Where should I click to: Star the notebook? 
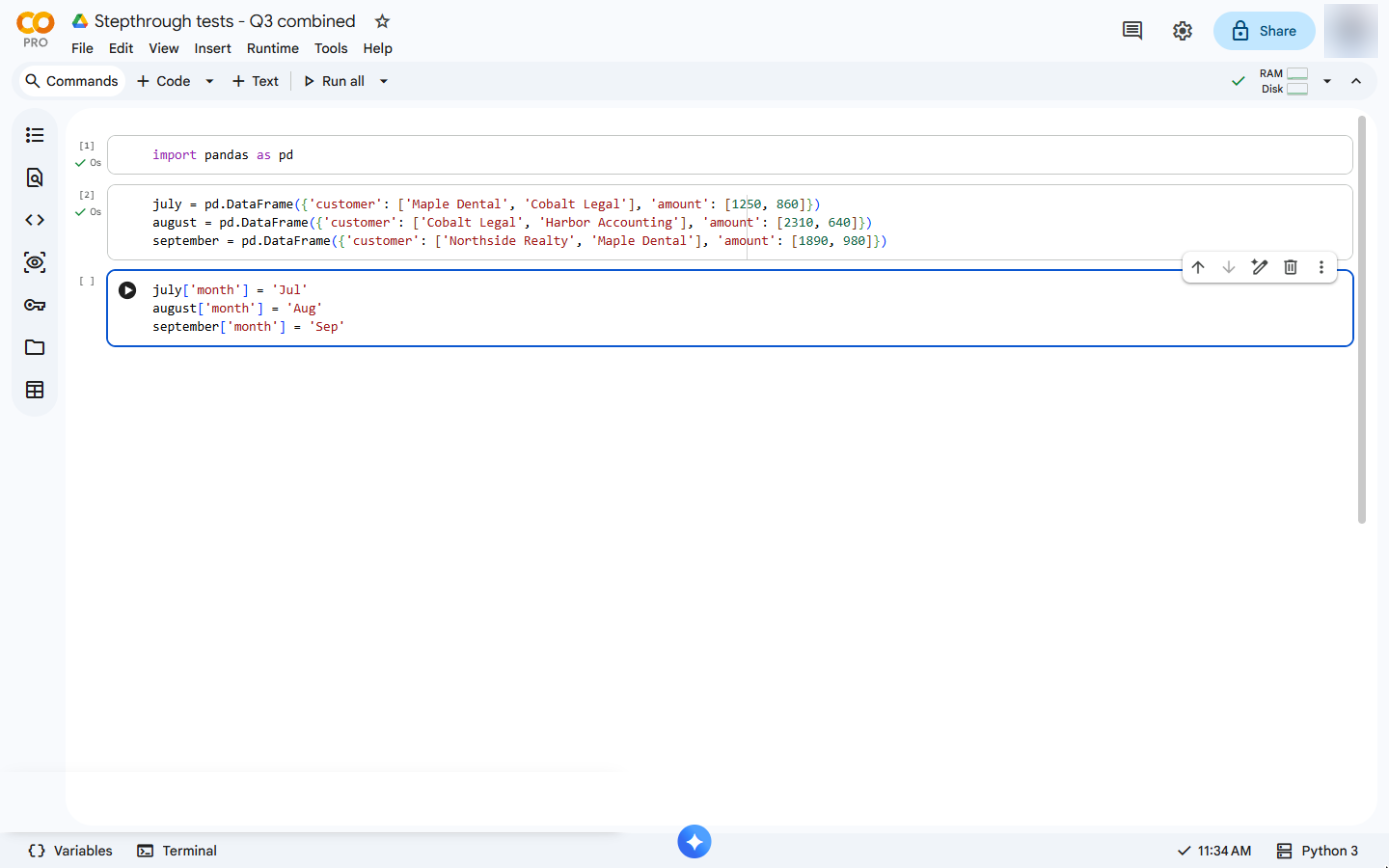coord(382,21)
